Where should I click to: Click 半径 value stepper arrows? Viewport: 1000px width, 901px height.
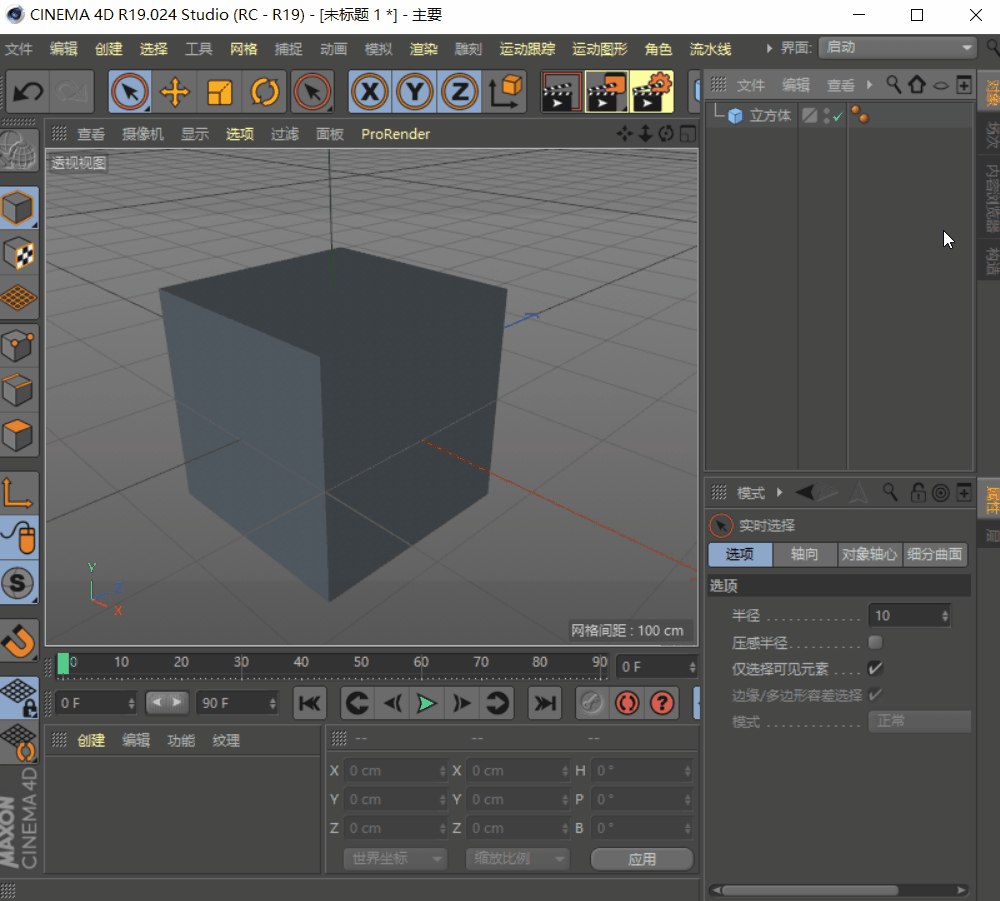tap(945, 615)
